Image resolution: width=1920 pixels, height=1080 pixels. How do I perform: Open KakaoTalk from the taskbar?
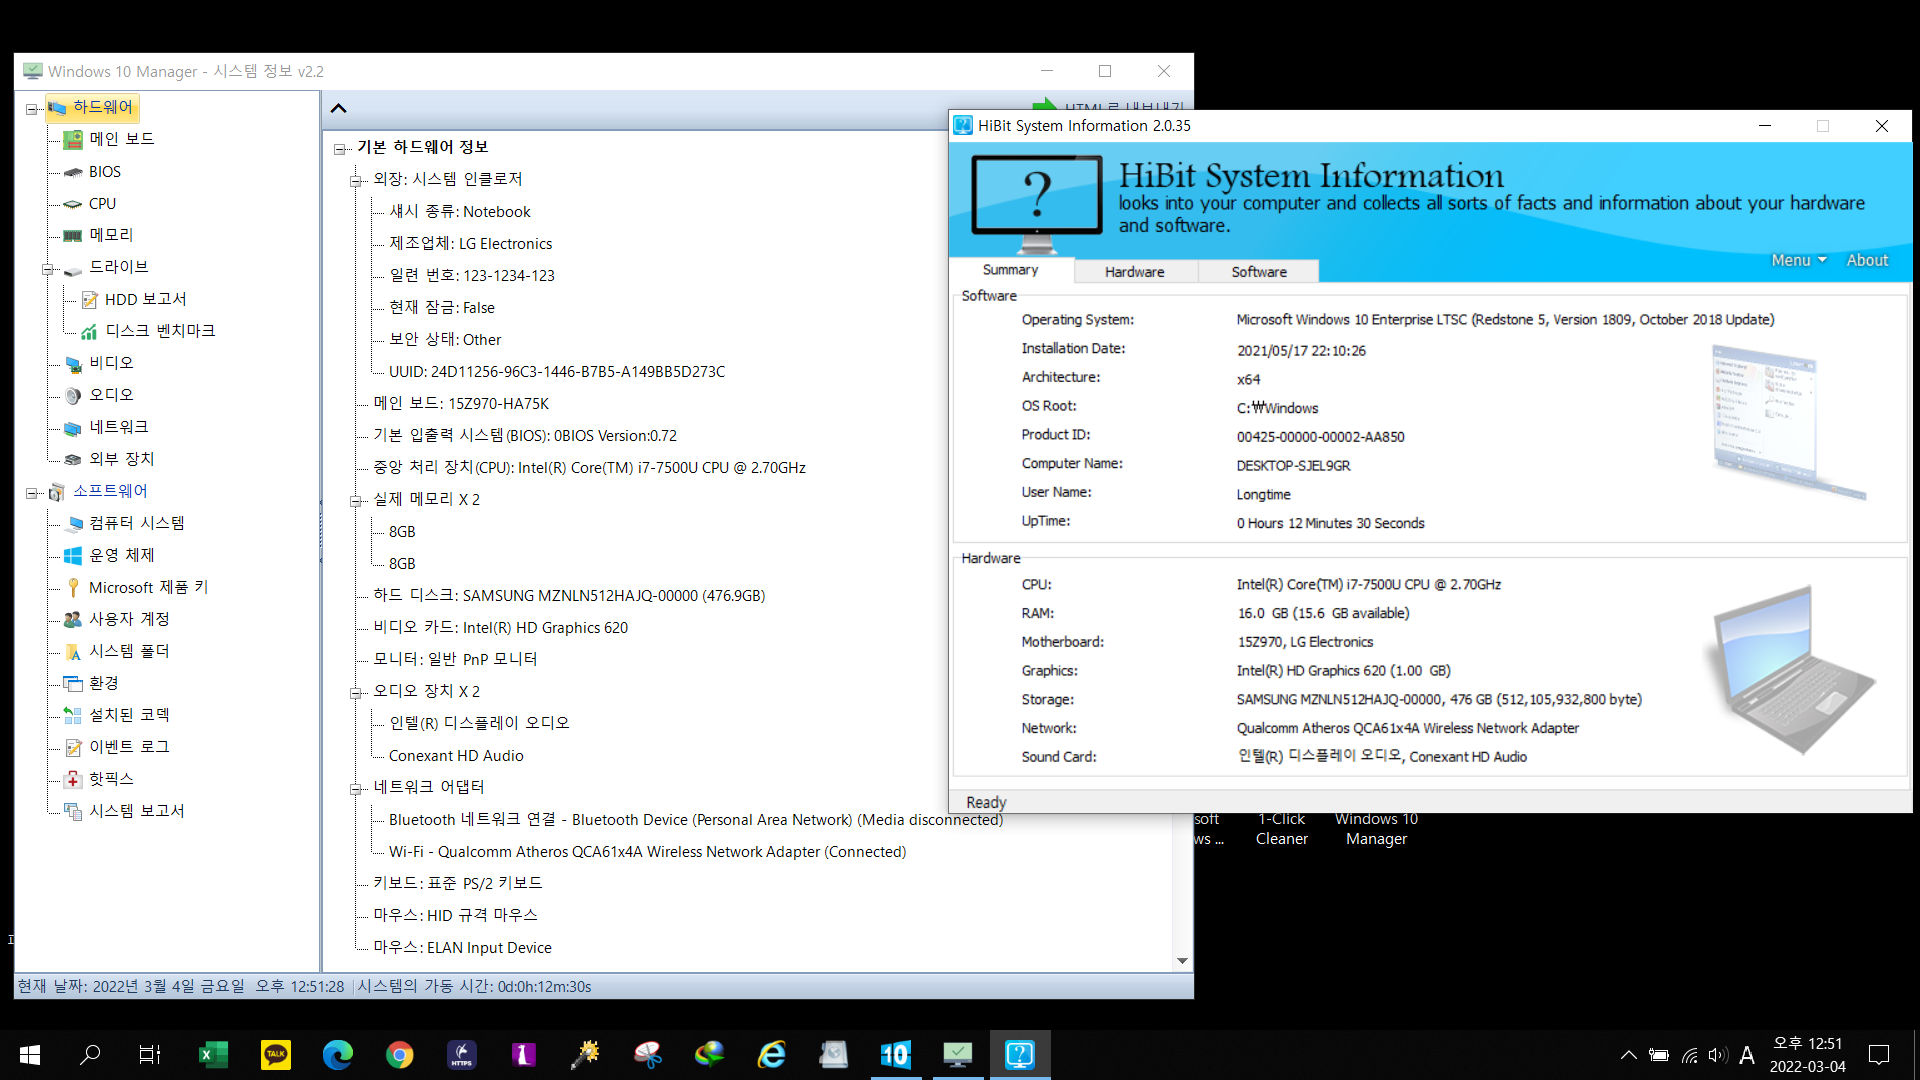(275, 1055)
